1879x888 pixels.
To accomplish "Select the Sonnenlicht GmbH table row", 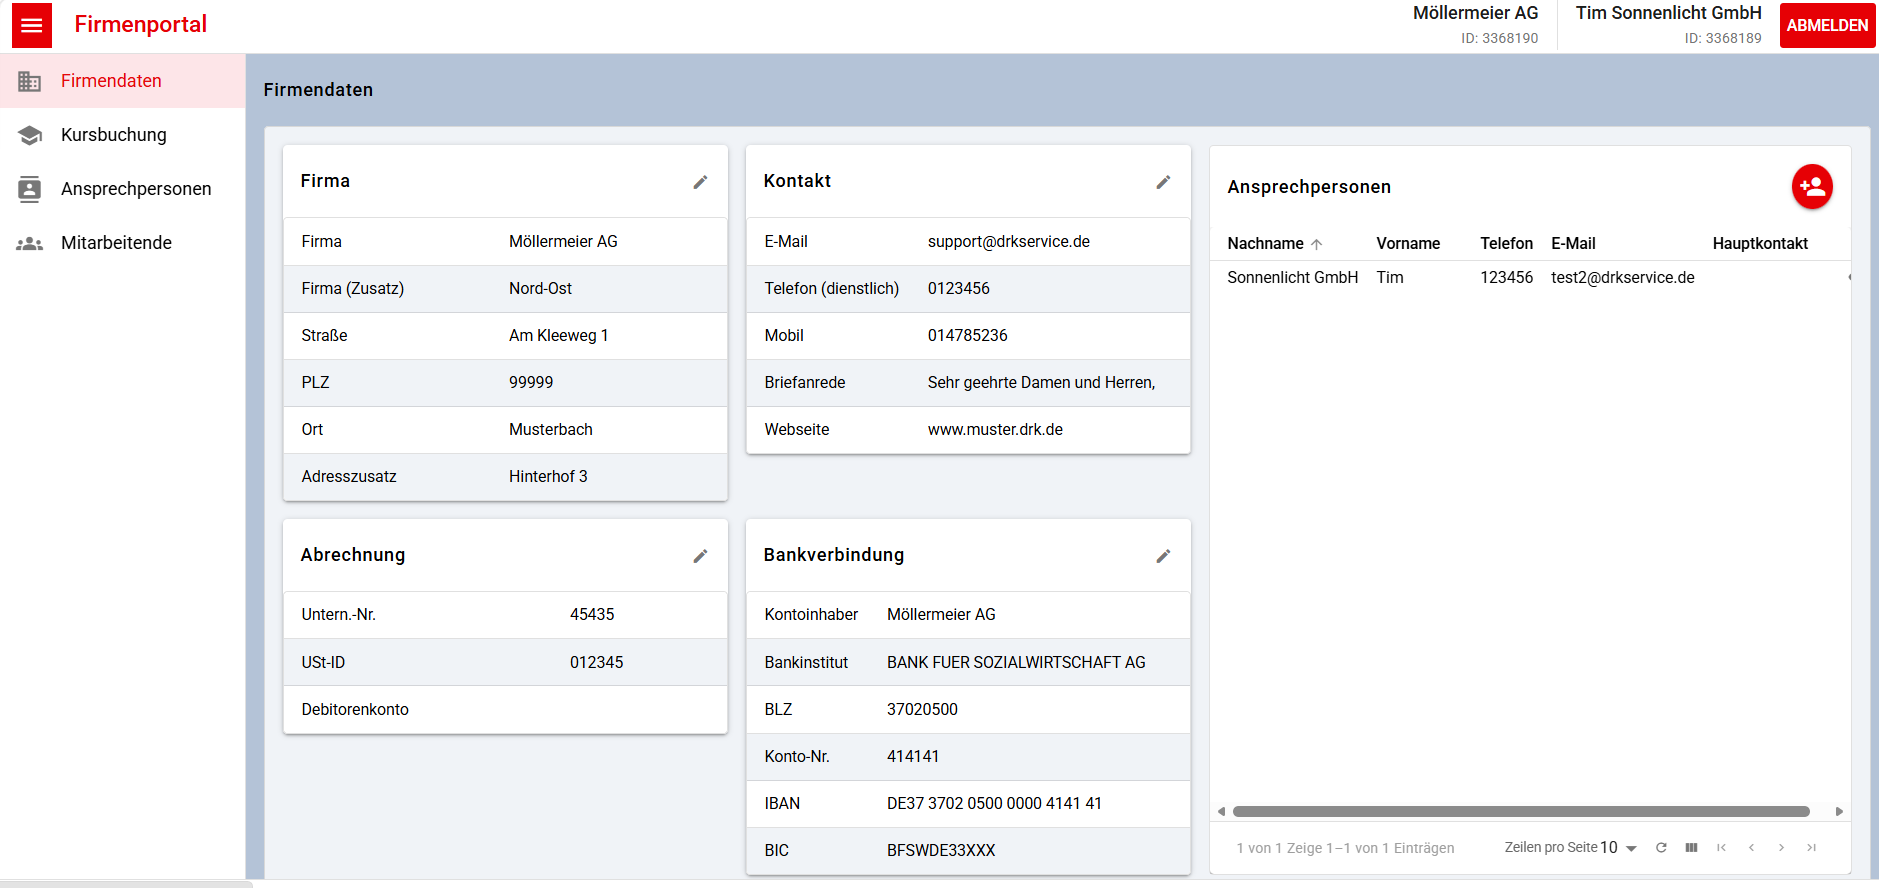I will click(1530, 278).
